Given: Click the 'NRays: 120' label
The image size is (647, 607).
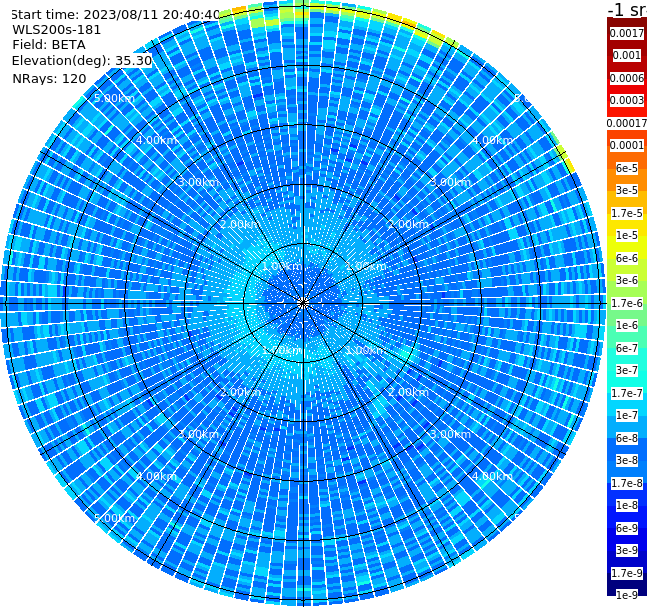Looking at the screenshot, I should [x=49, y=78].
